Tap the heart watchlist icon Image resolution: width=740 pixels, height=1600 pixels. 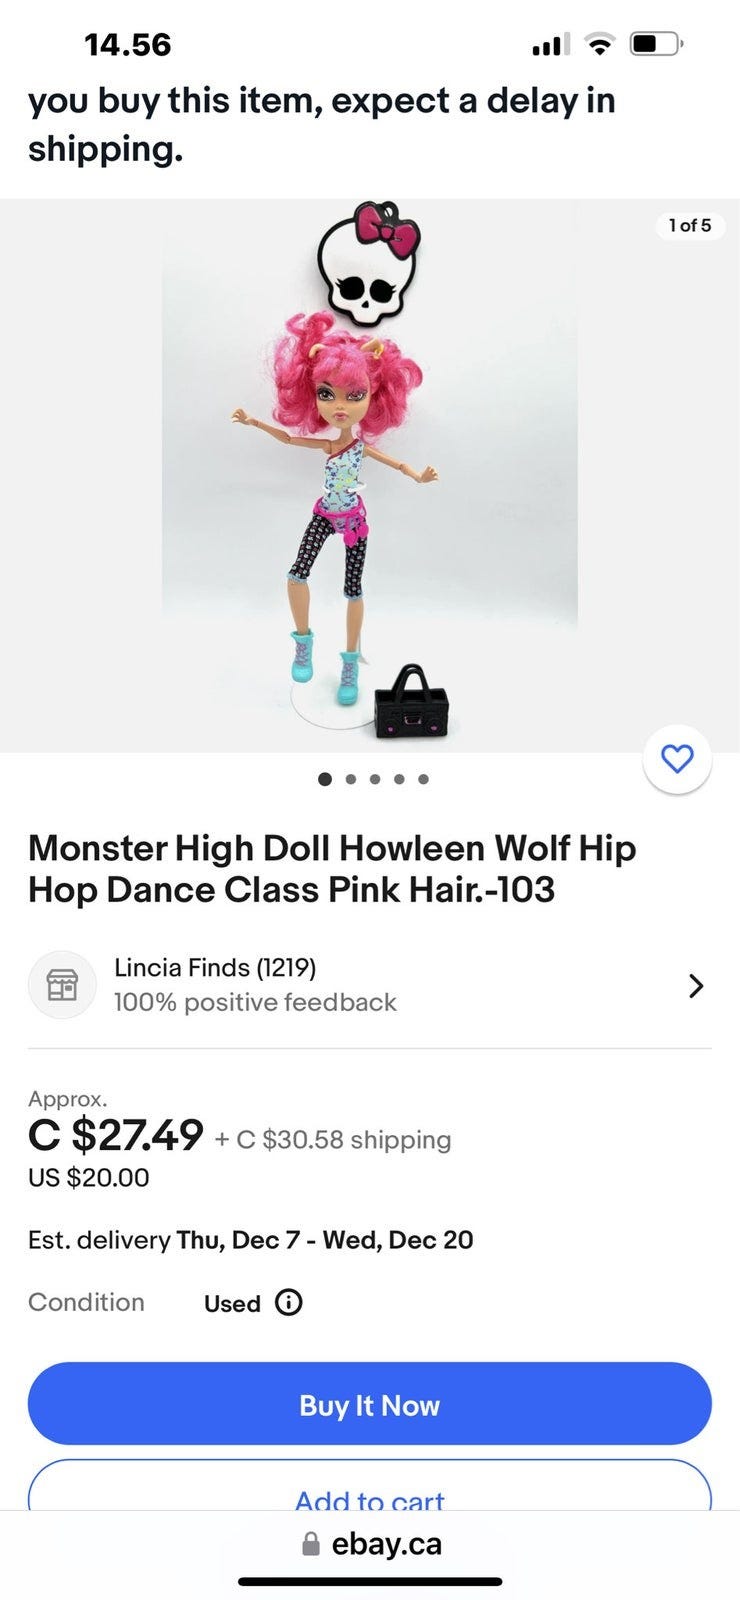677,760
